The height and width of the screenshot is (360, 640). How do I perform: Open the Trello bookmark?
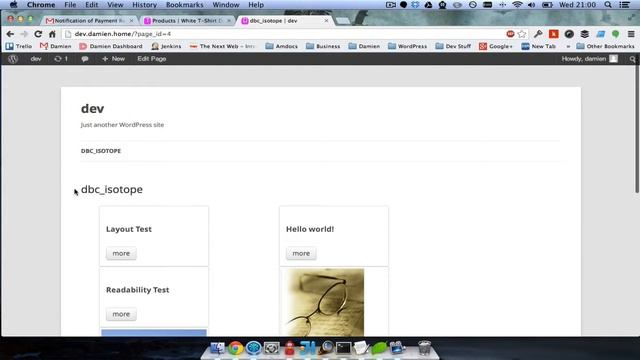click(19, 46)
